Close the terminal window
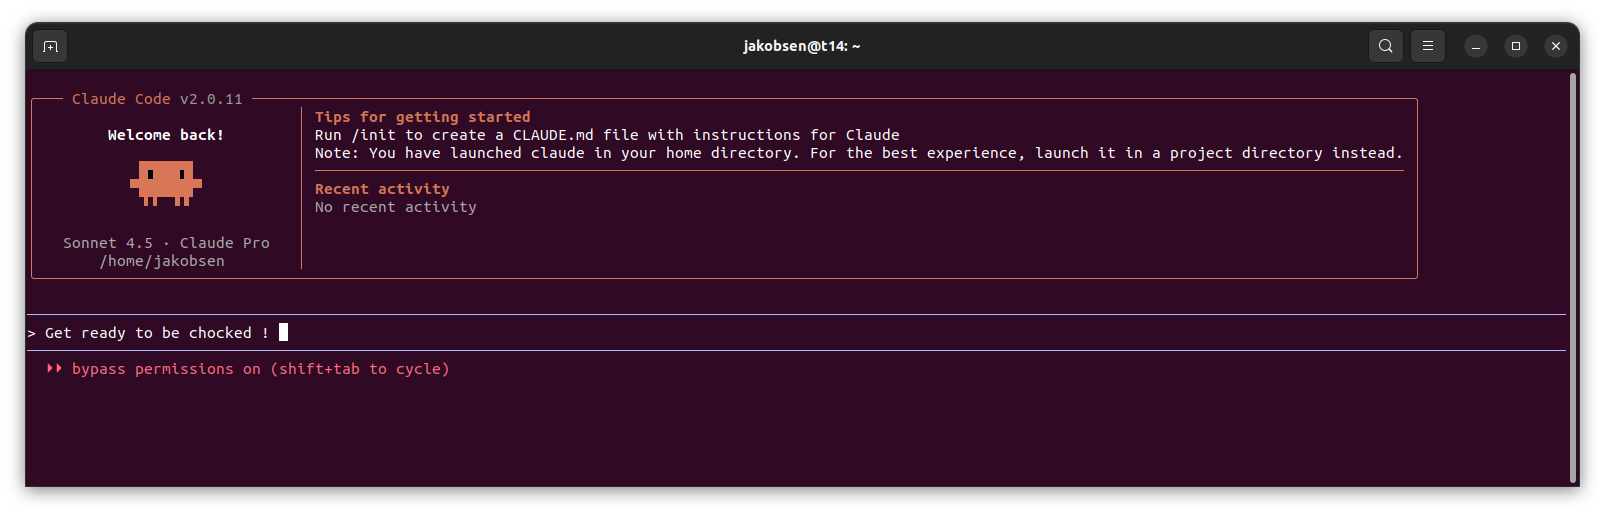The image size is (1605, 515). 1555,46
